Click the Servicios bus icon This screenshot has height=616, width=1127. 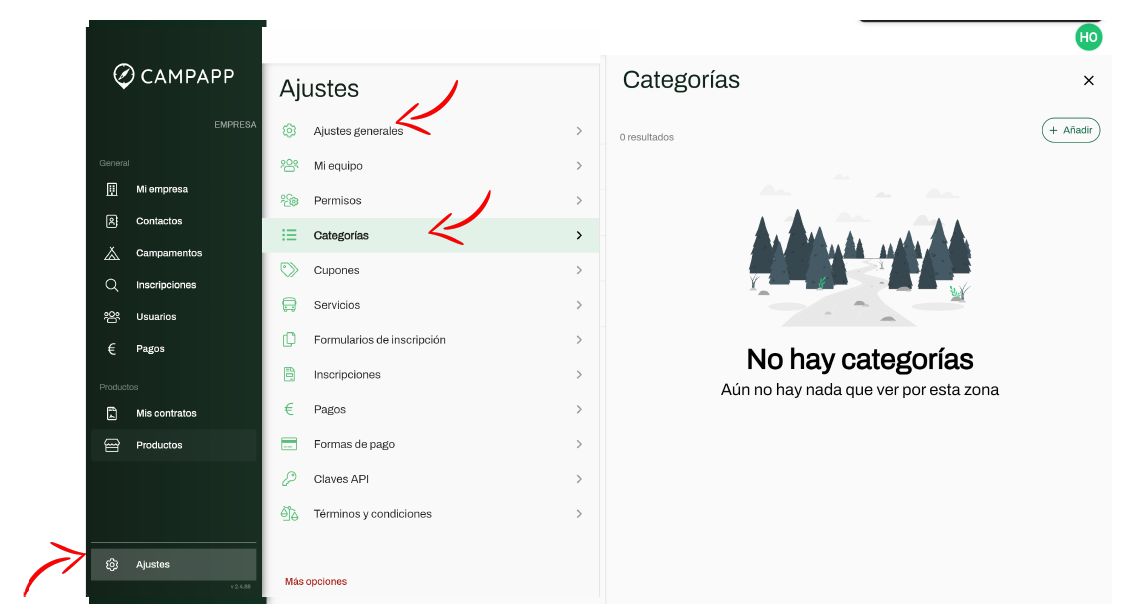coord(289,305)
